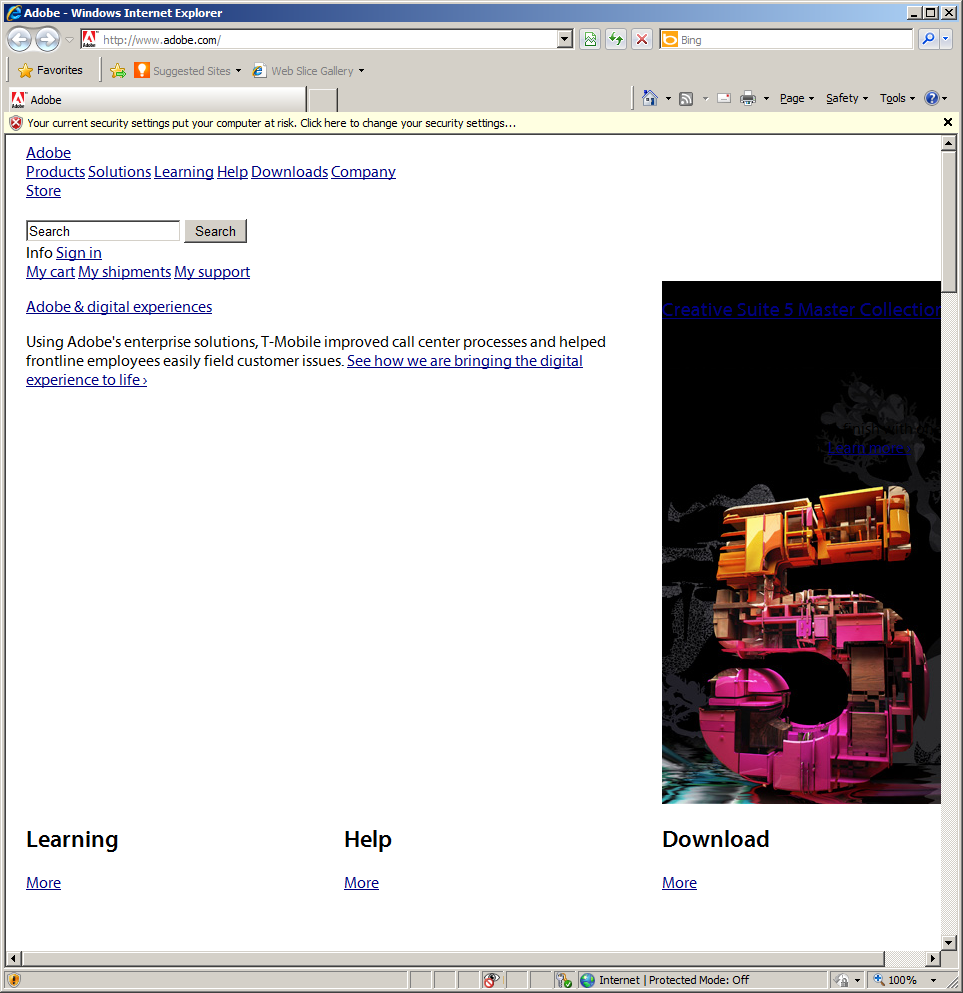Expand the Print options dropdown arrow

pyautogui.click(x=766, y=99)
